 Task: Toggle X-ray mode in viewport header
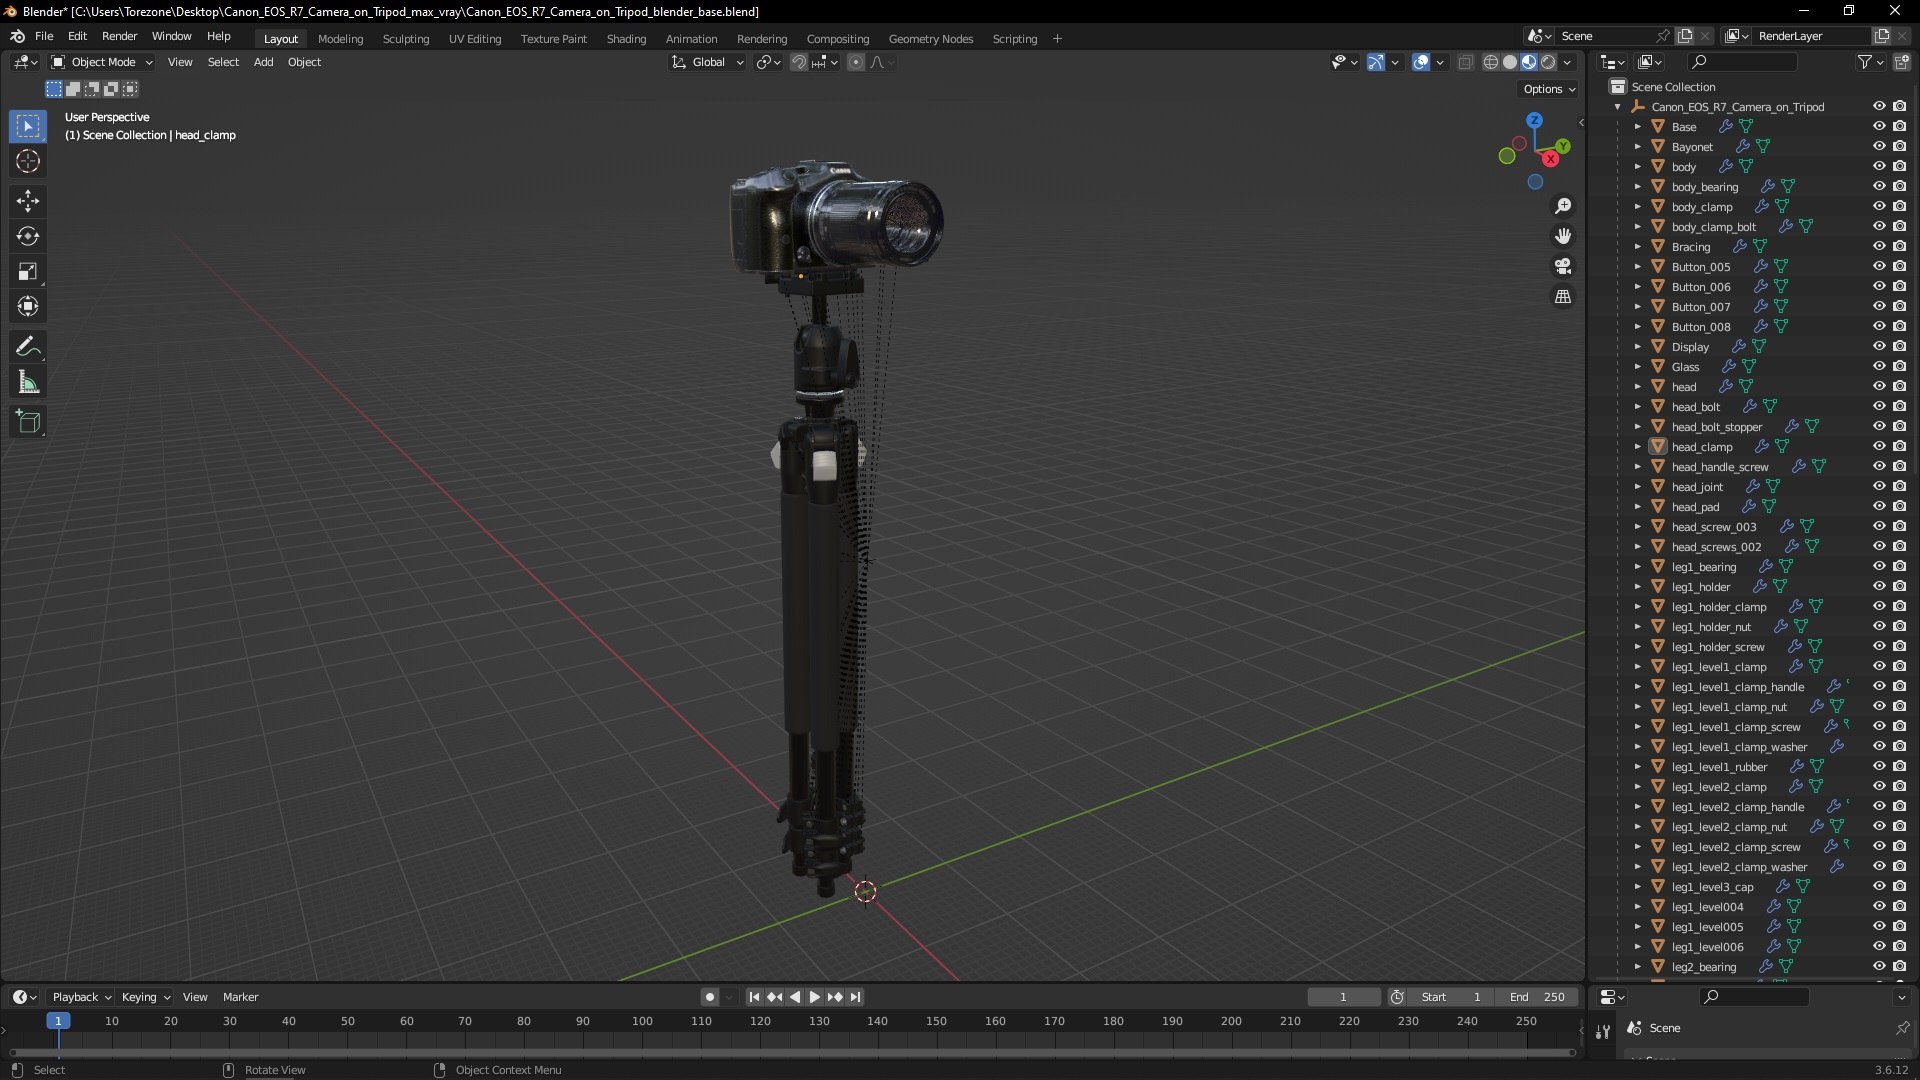point(1466,62)
